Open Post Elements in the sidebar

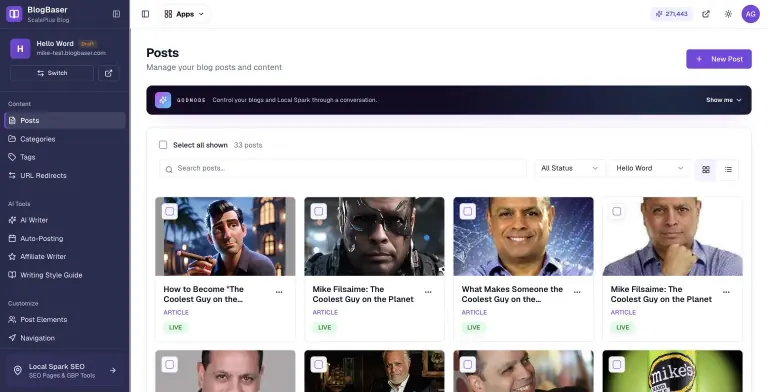(x=65, y=319)
